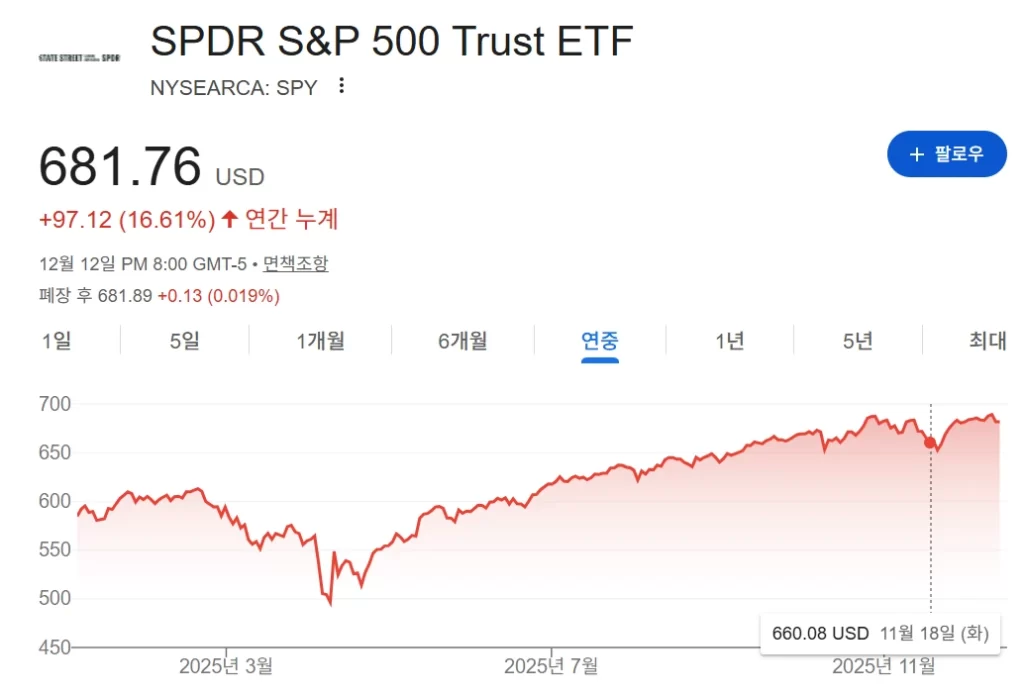Switch chart to 1년 range
The height and width of the screenshot is (696, 1024).
pyautogui.click(x=729, y=341)
